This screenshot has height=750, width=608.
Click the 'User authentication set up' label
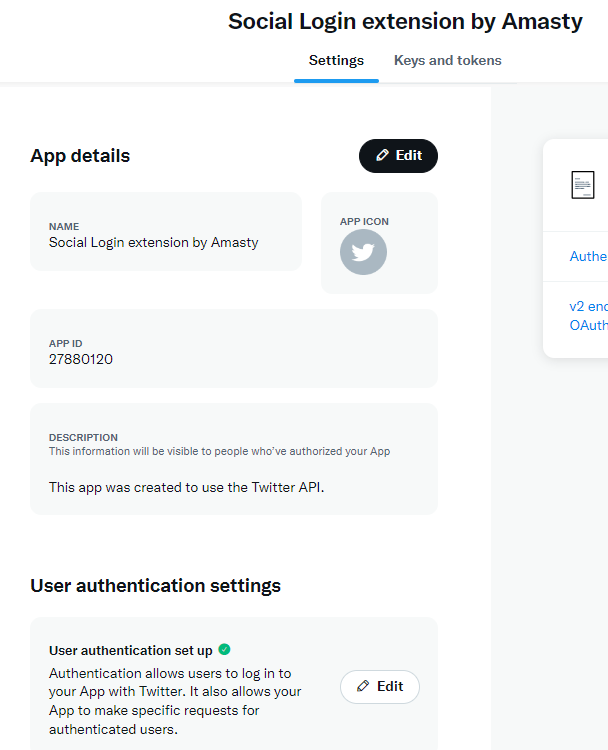pyautogui.click(x=131, y=651)
